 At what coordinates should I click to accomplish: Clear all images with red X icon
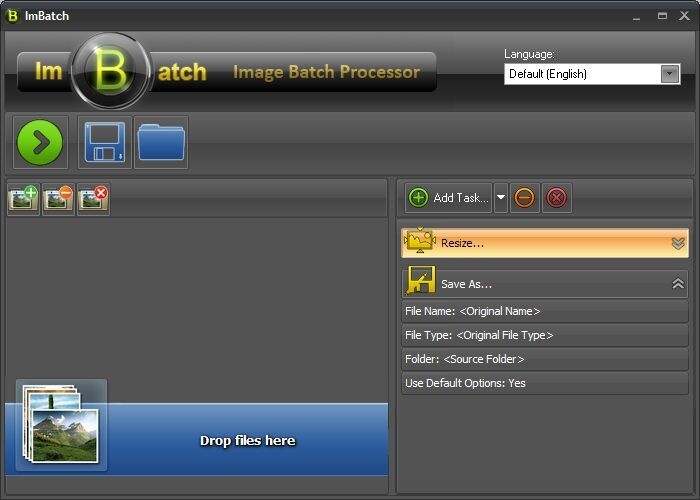tap(94, 198)
